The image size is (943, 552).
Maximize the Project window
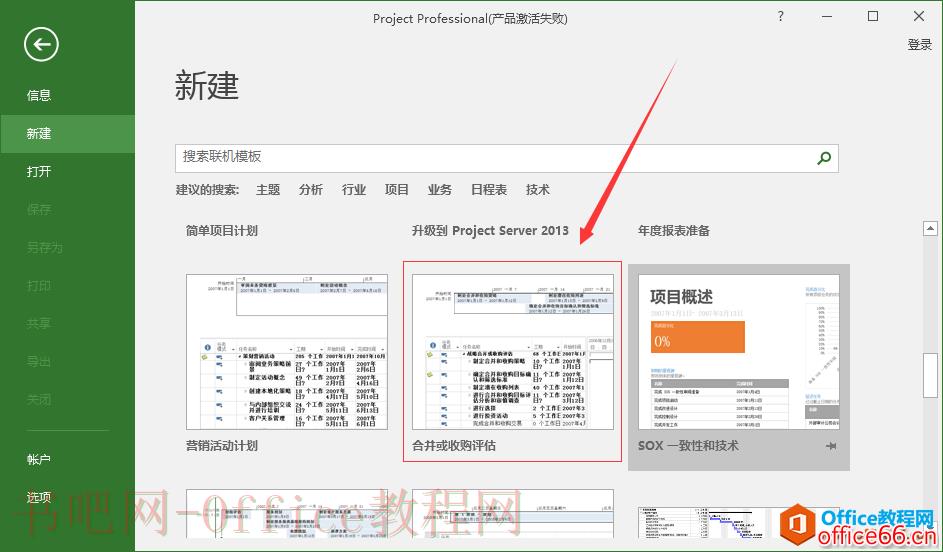[x=873, y=16]
